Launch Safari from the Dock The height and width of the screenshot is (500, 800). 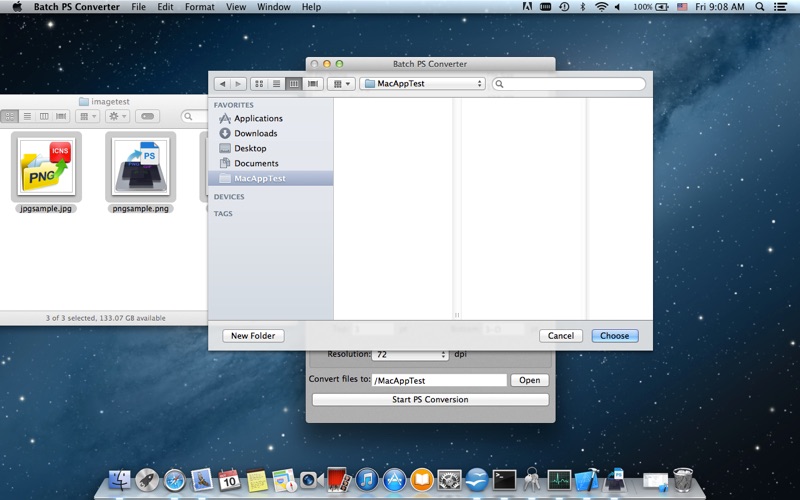click(x=174, y=480)
